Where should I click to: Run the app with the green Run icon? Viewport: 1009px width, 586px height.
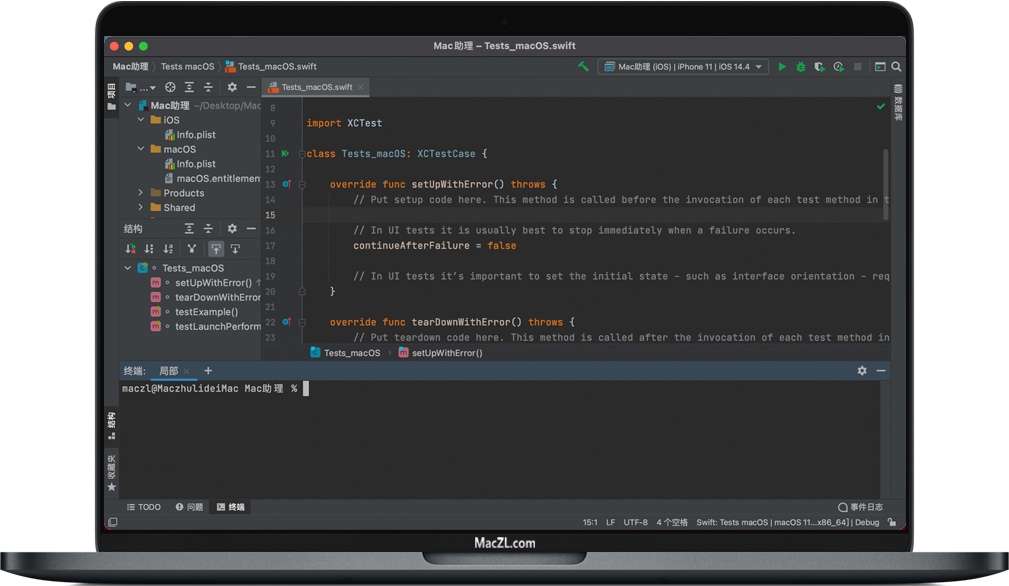click(x=782, y=66)
